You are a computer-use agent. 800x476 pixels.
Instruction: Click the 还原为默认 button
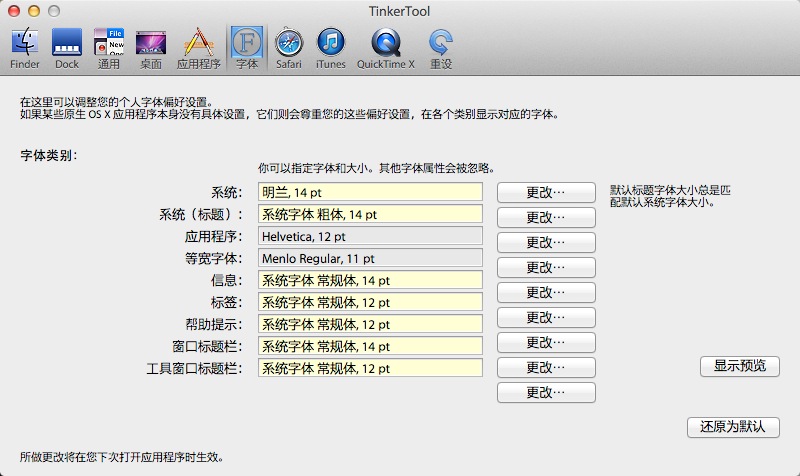733,427
